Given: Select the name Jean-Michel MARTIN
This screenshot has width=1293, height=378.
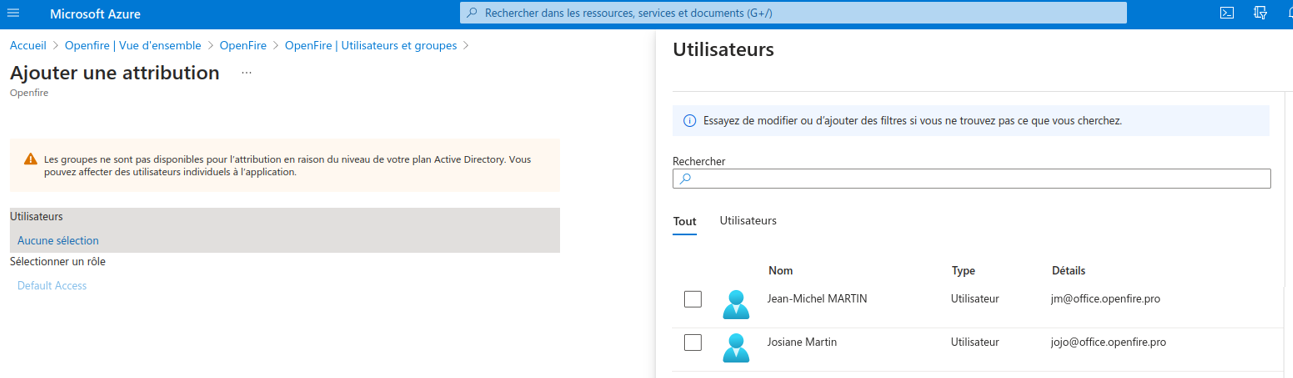Looking at the screenshot, I should [817, 299].
